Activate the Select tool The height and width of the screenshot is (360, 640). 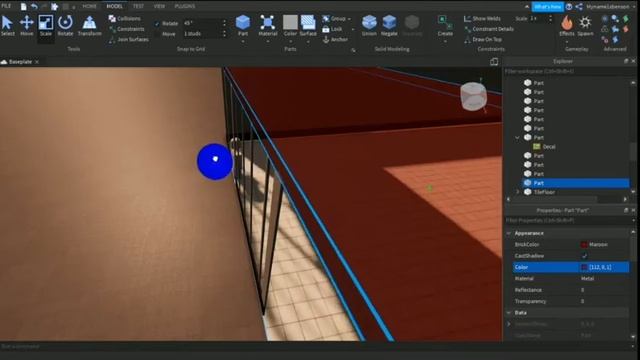click(7, 25)
